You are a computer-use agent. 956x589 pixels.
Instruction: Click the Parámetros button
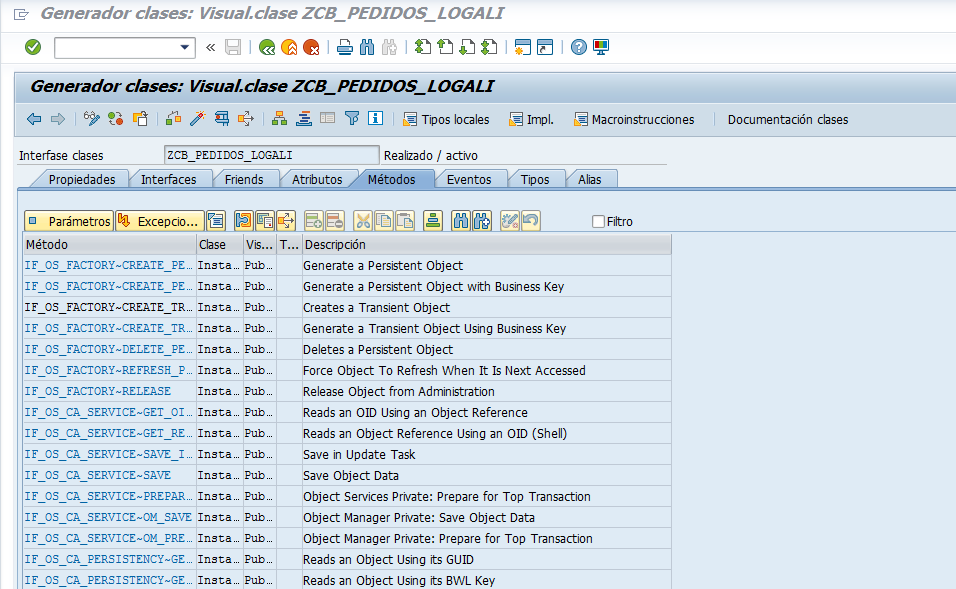[69, 221]
